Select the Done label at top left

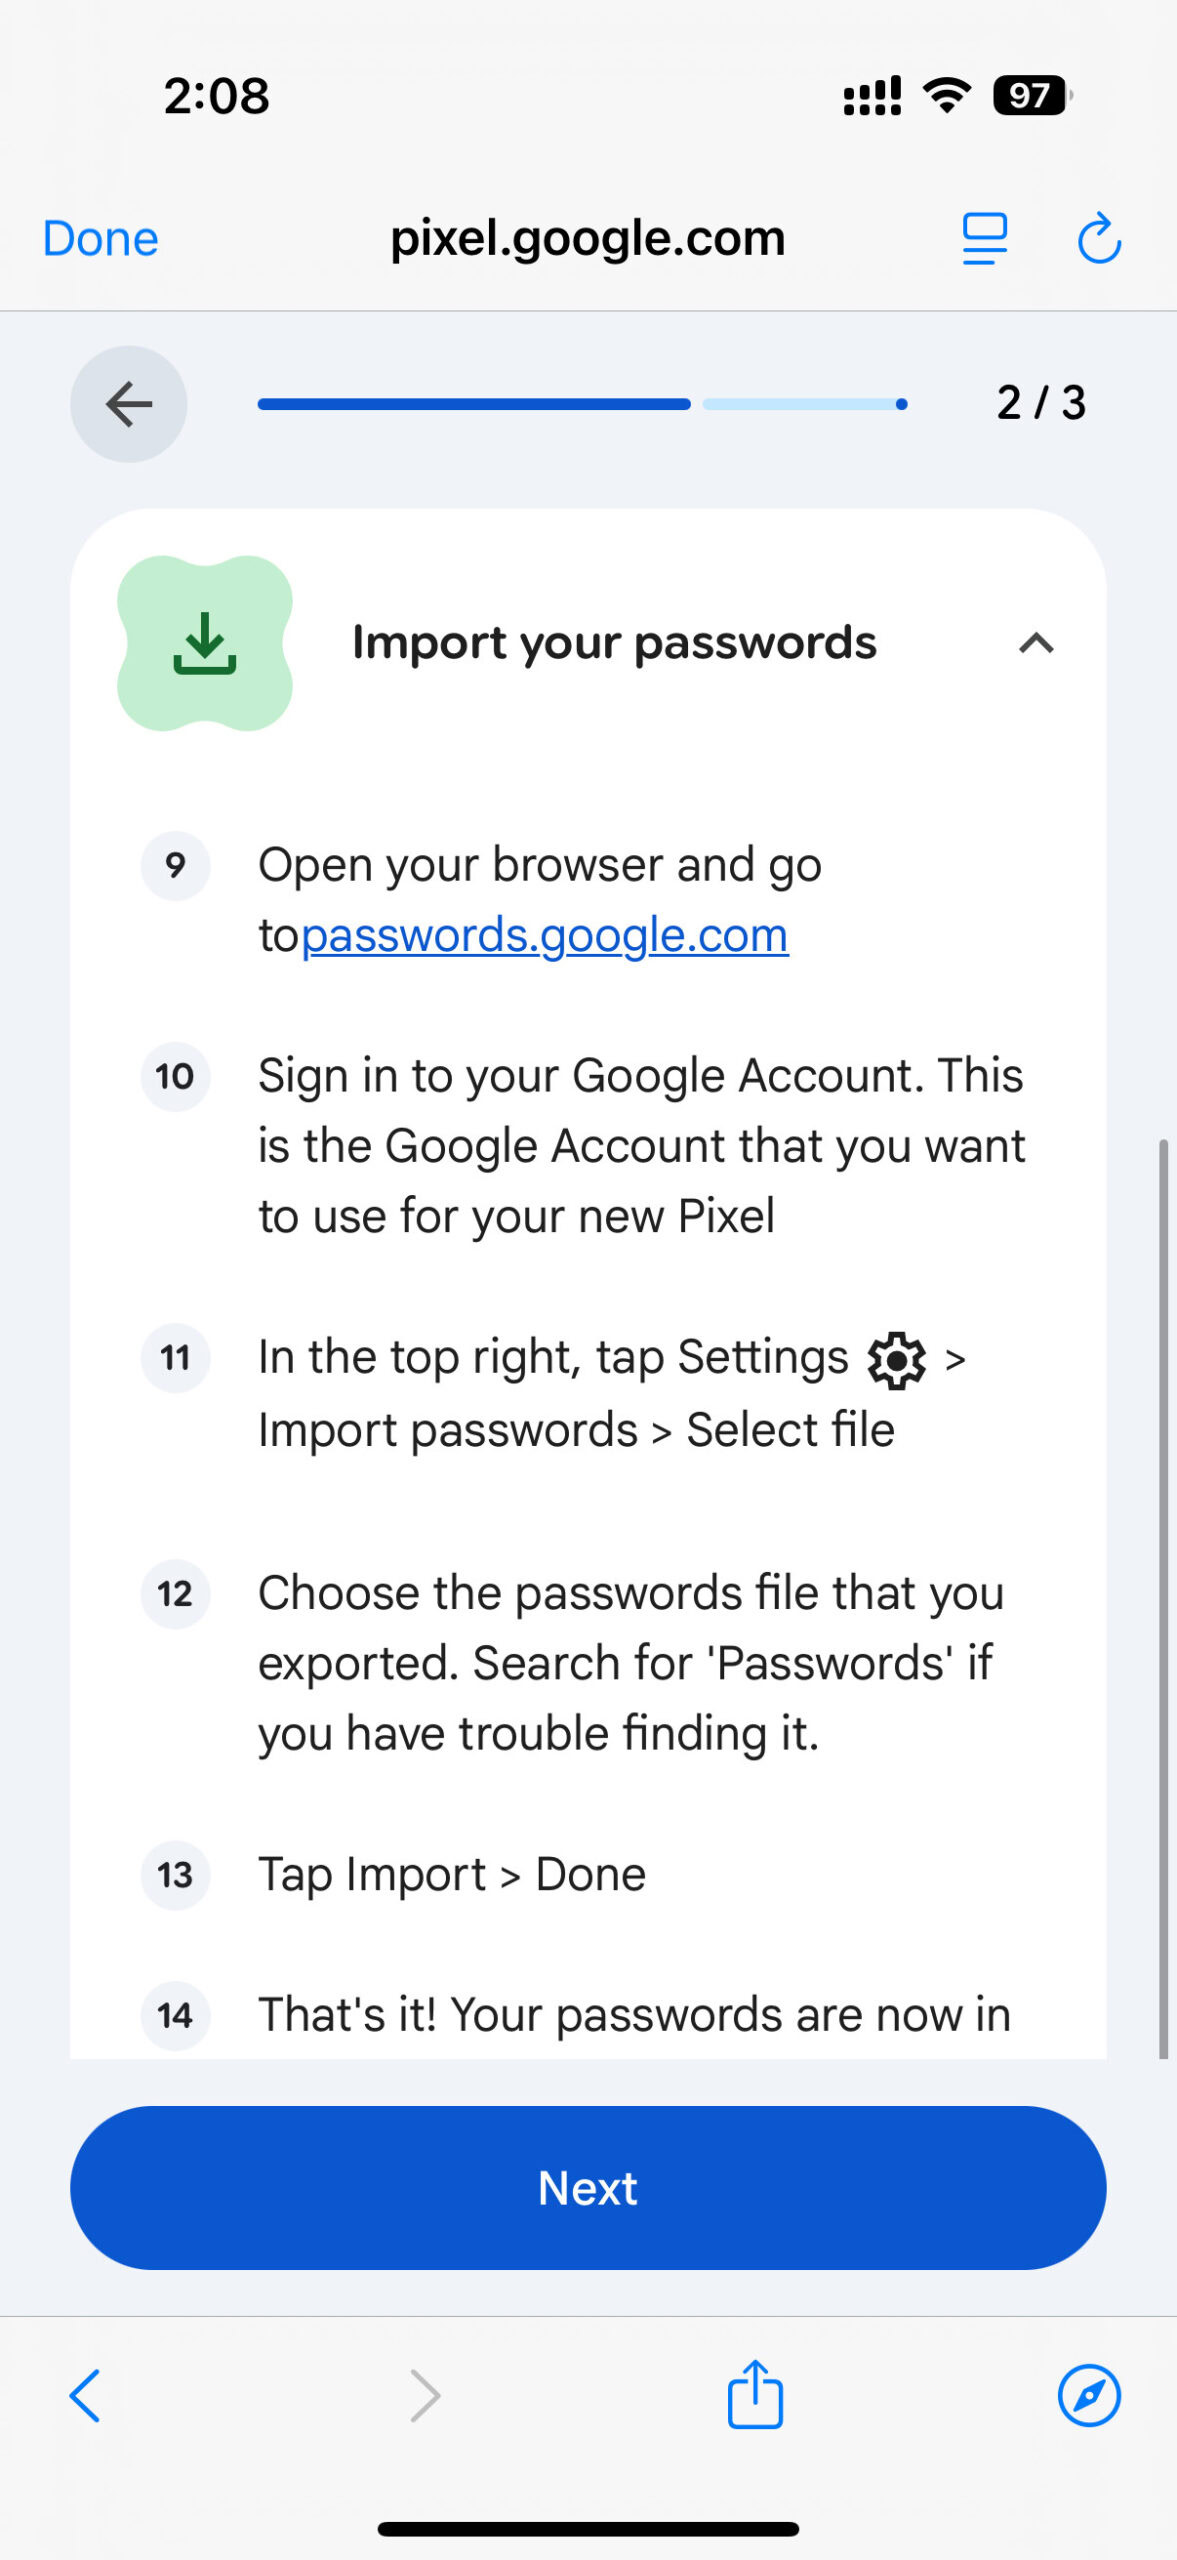[x=99, y=238]
